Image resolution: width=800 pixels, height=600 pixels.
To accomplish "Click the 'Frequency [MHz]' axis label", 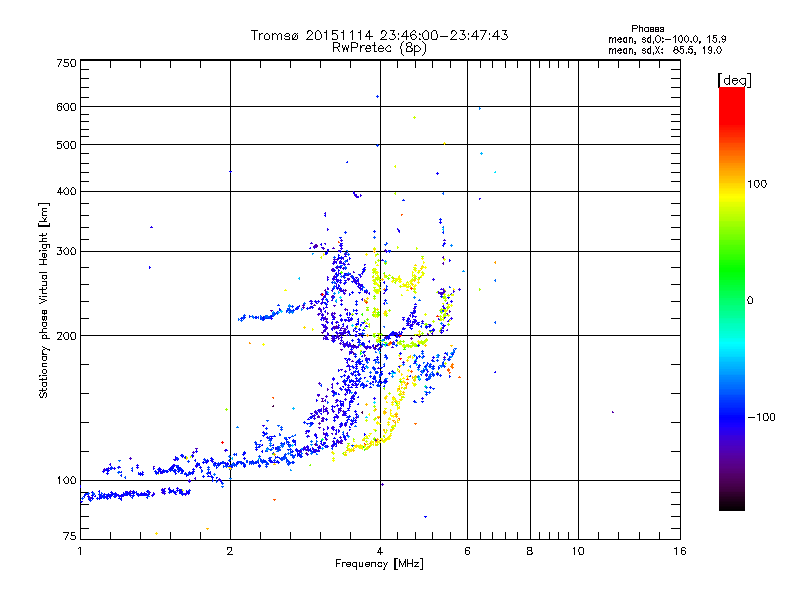I will tap(379, 564).
